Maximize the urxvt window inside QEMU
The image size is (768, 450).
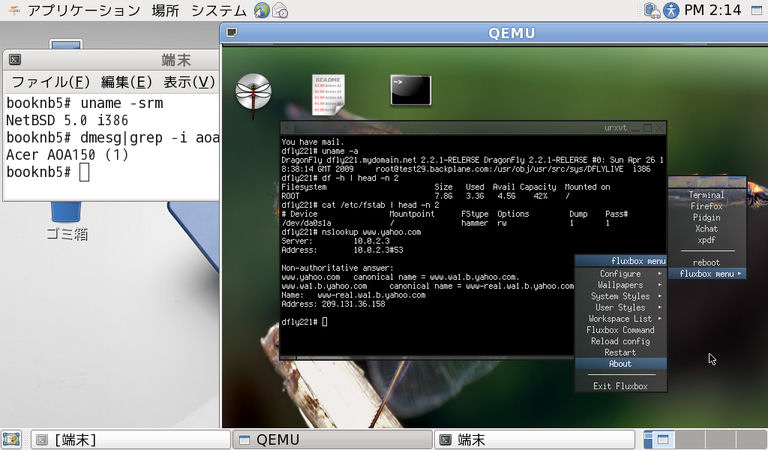pyautogui.click(x=648, y=128)
